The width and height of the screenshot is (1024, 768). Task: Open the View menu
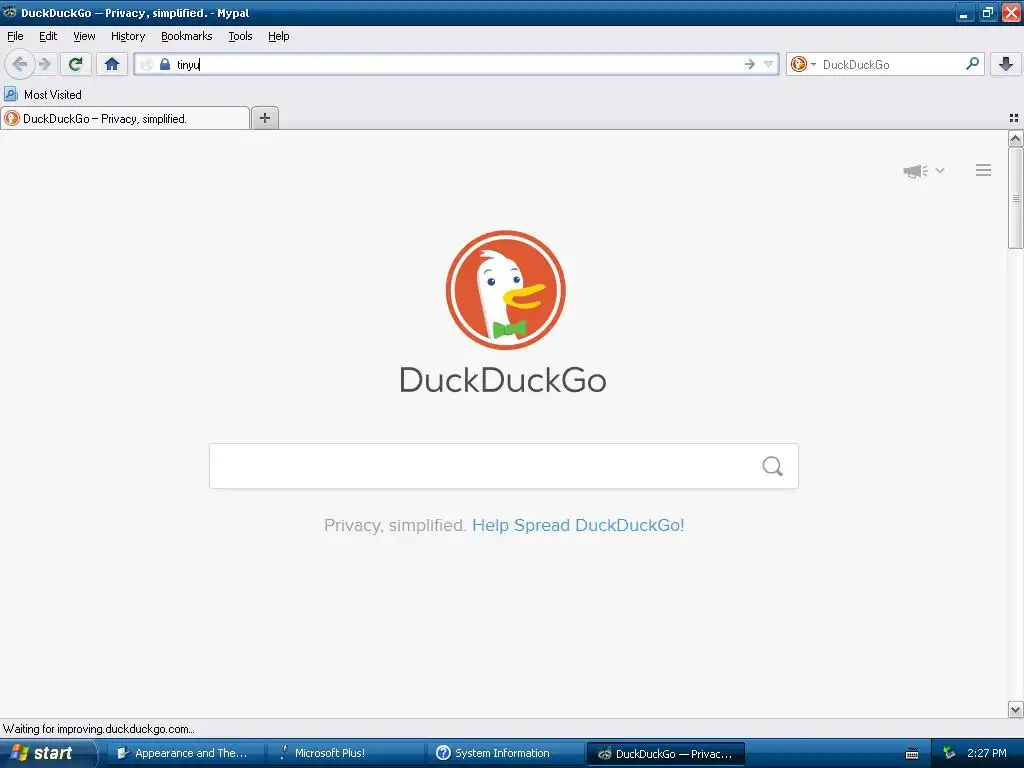tap(84, 36)
